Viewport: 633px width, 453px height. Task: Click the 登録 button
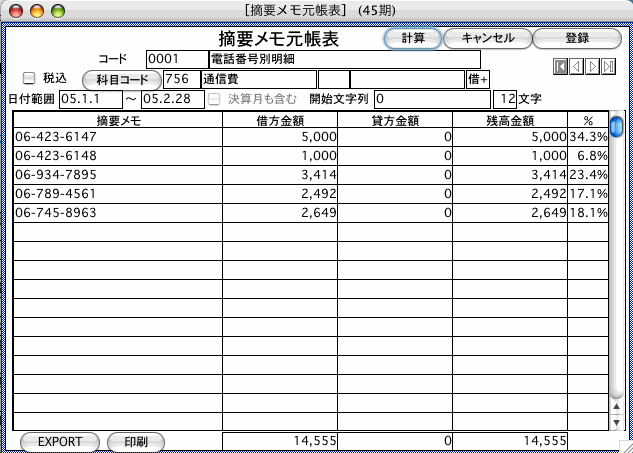pyautogui.click(x=576, y=38)
